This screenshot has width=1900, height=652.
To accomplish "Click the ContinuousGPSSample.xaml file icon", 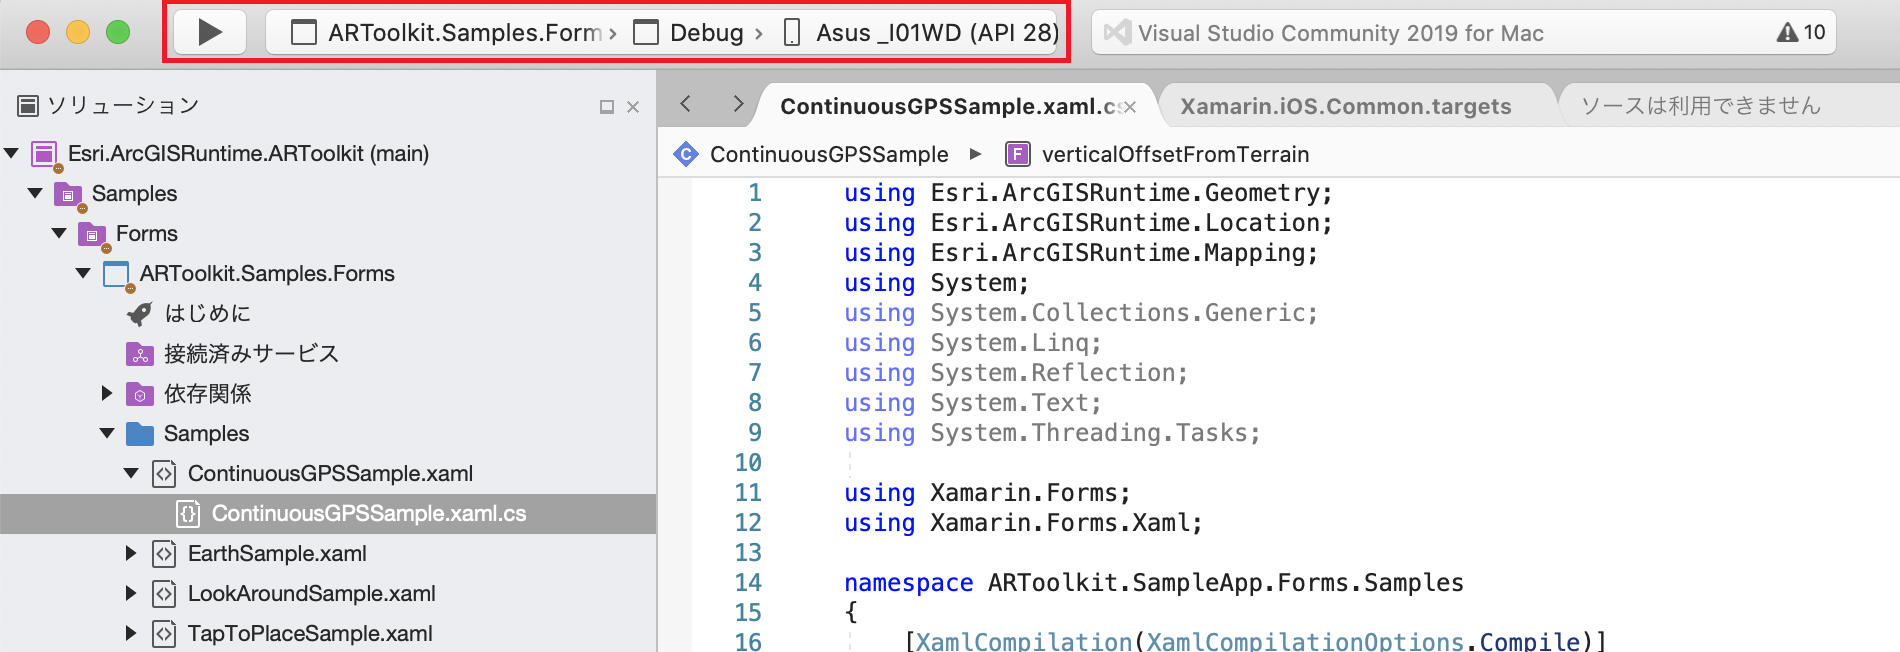I will [164, 473].
